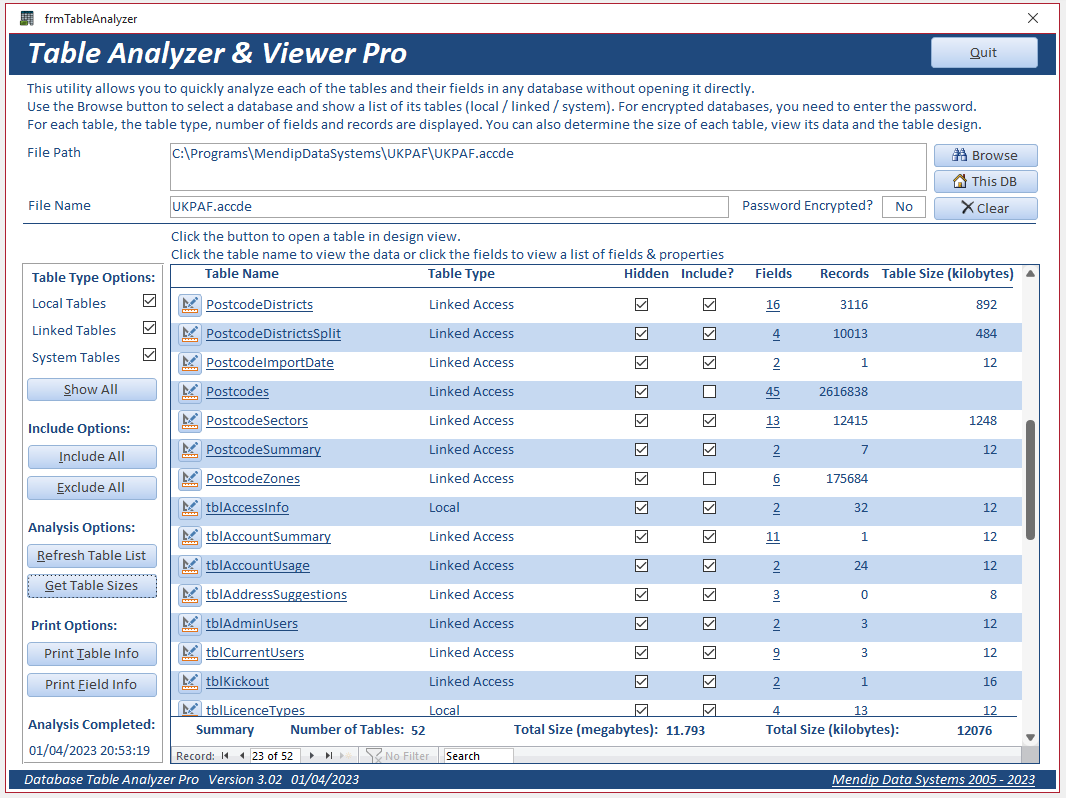Click design view icon for tblAddressSuggestions
This screenshot has height=798, width=1066.
point(190,595)
